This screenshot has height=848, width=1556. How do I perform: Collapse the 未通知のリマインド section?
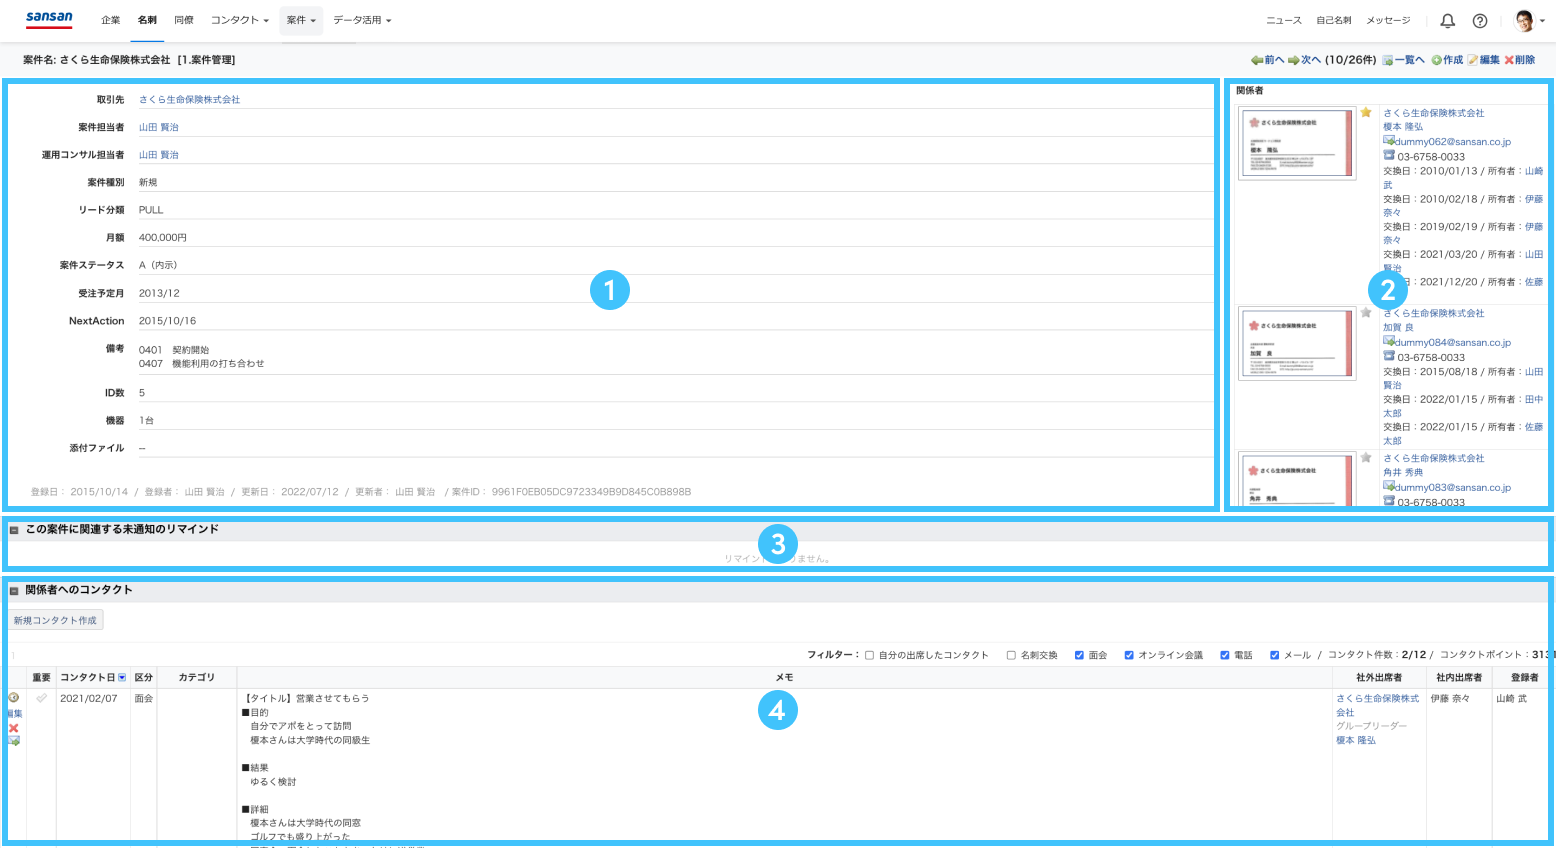(14, 530)
